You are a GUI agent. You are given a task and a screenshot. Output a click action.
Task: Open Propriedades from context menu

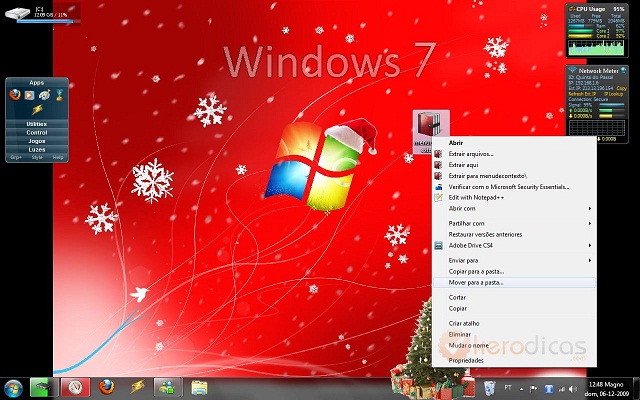[514, 361]
